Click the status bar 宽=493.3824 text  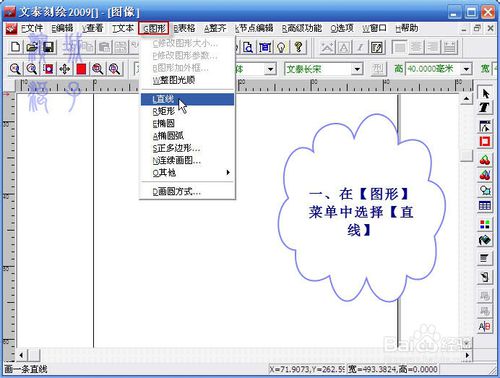pos(393,369)
